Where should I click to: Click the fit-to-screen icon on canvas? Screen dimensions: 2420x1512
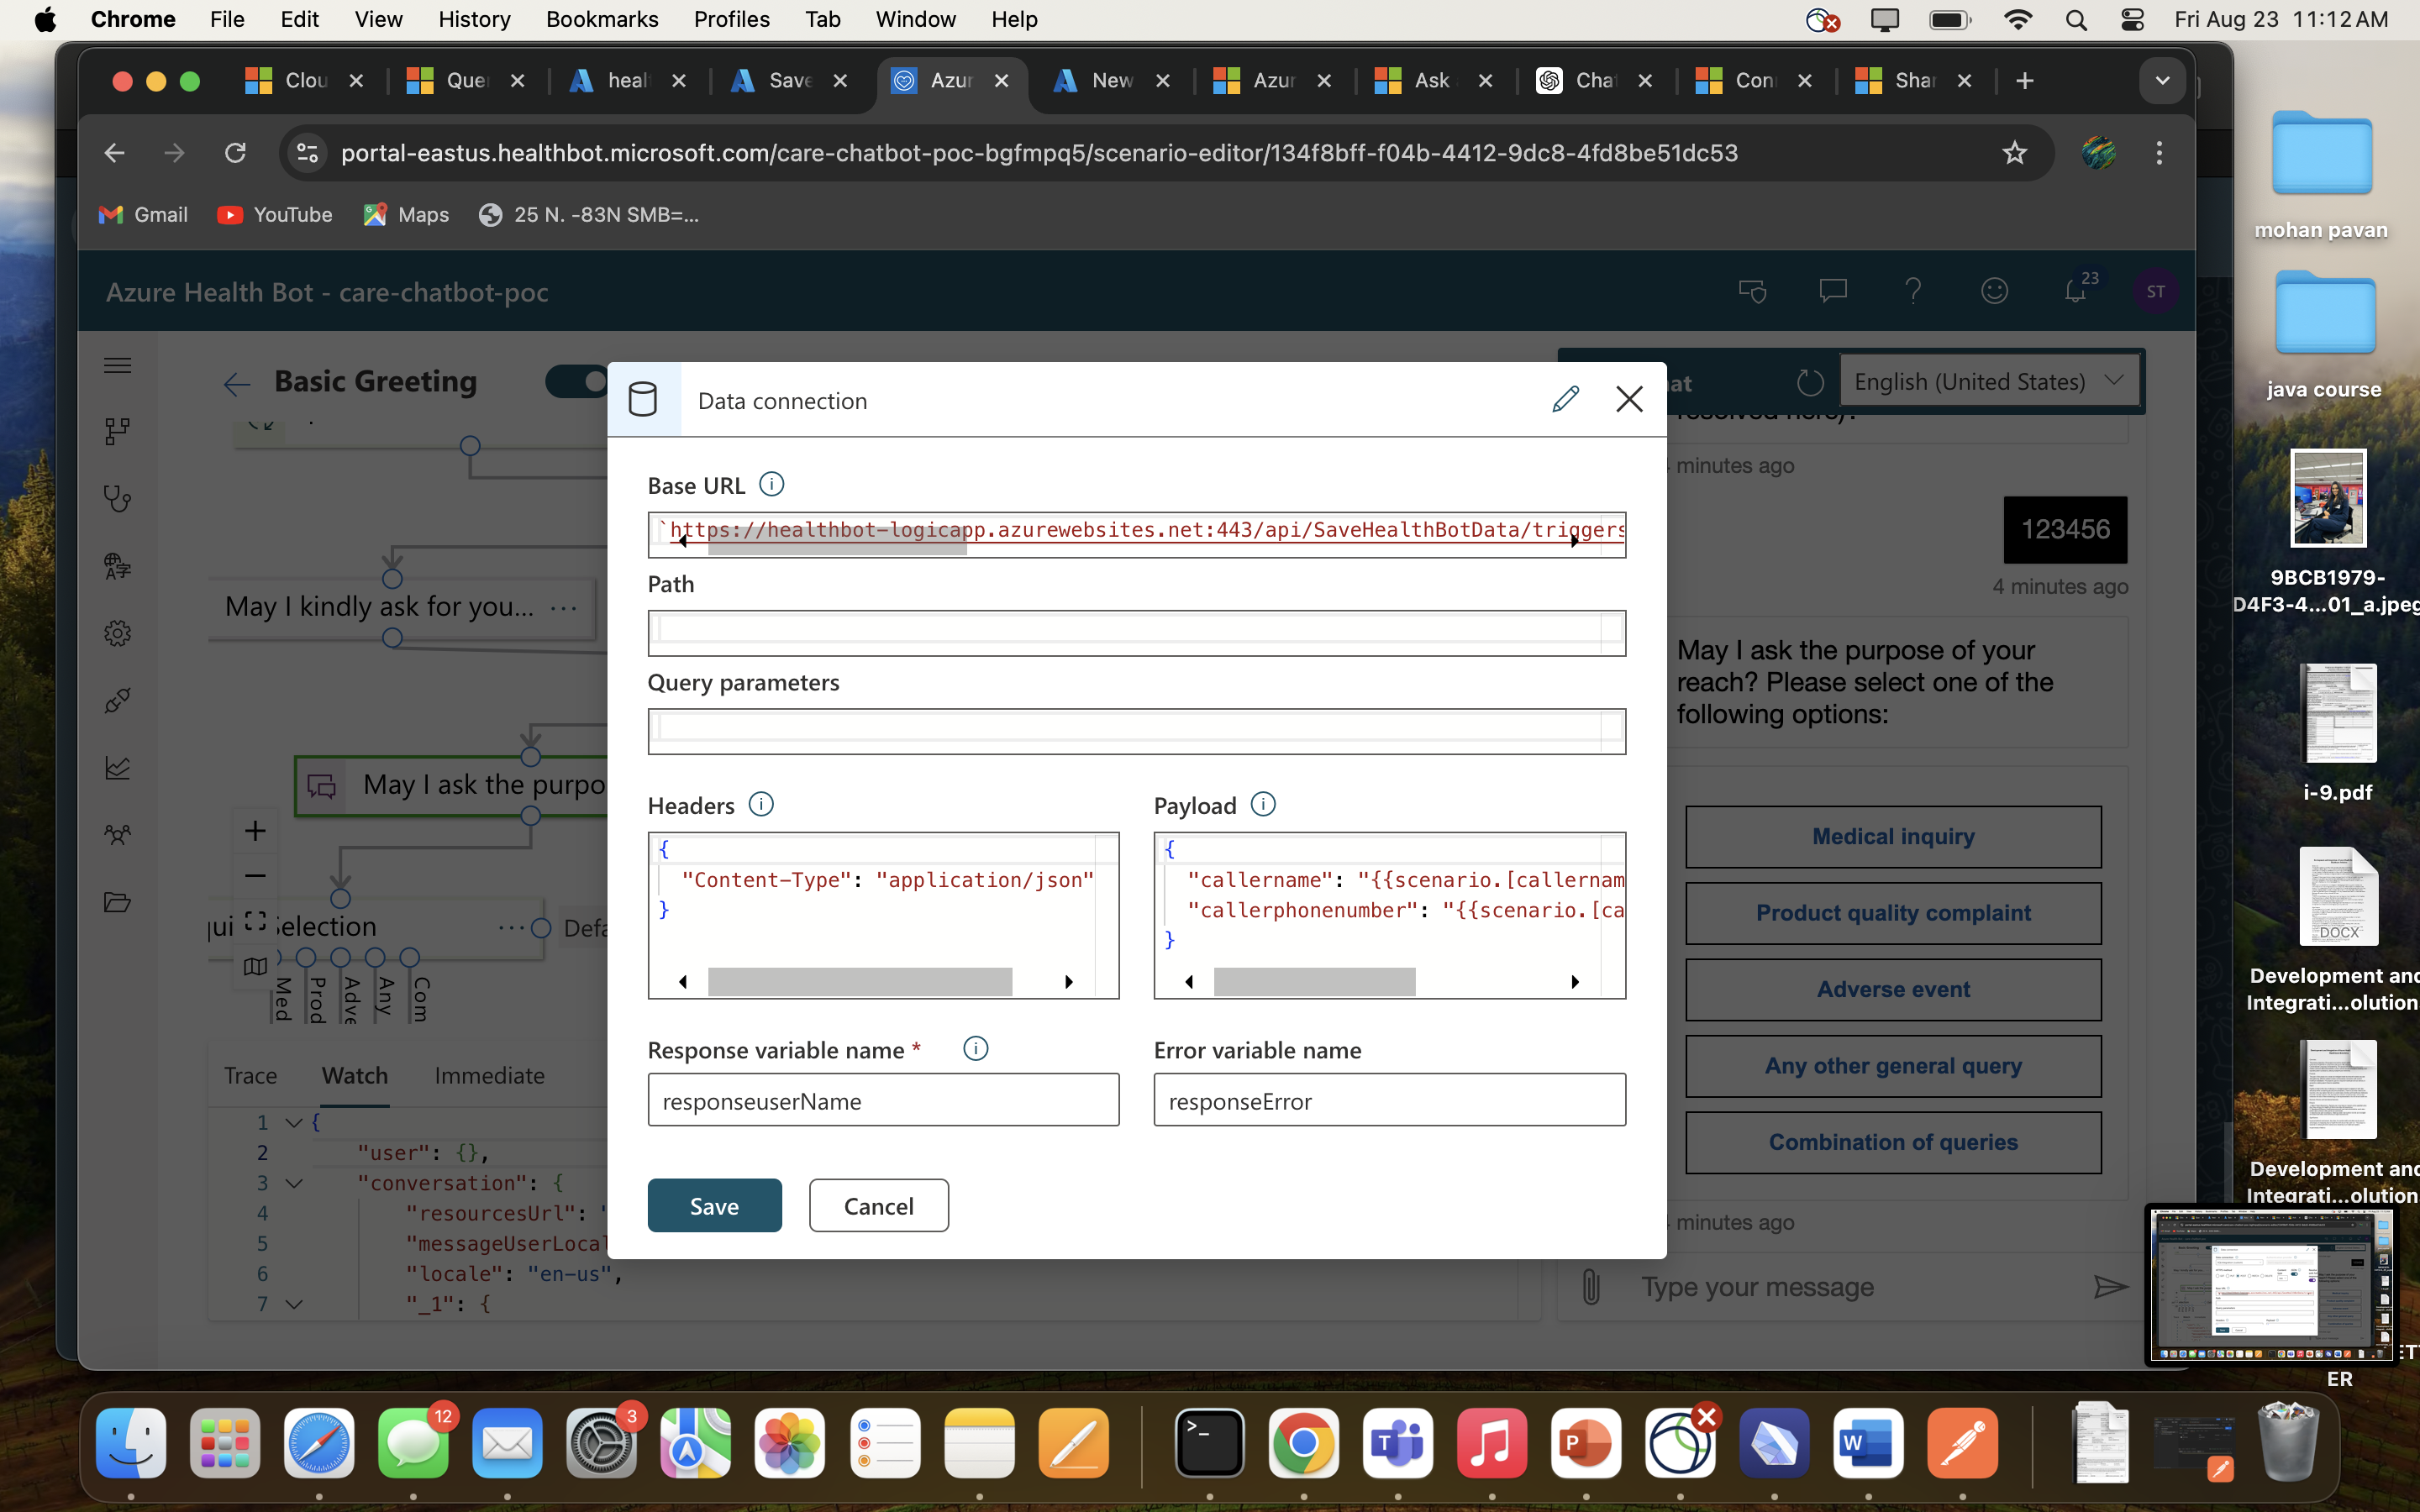[255, 921]
